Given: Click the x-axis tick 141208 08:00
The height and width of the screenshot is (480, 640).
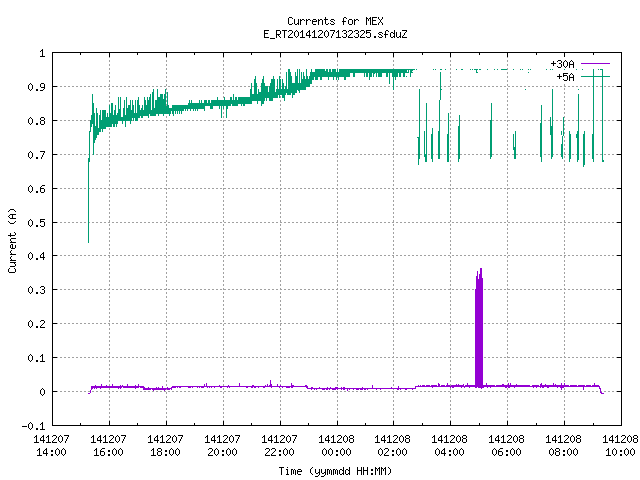Looking at the screenshot, I should (x=564, y=446).
